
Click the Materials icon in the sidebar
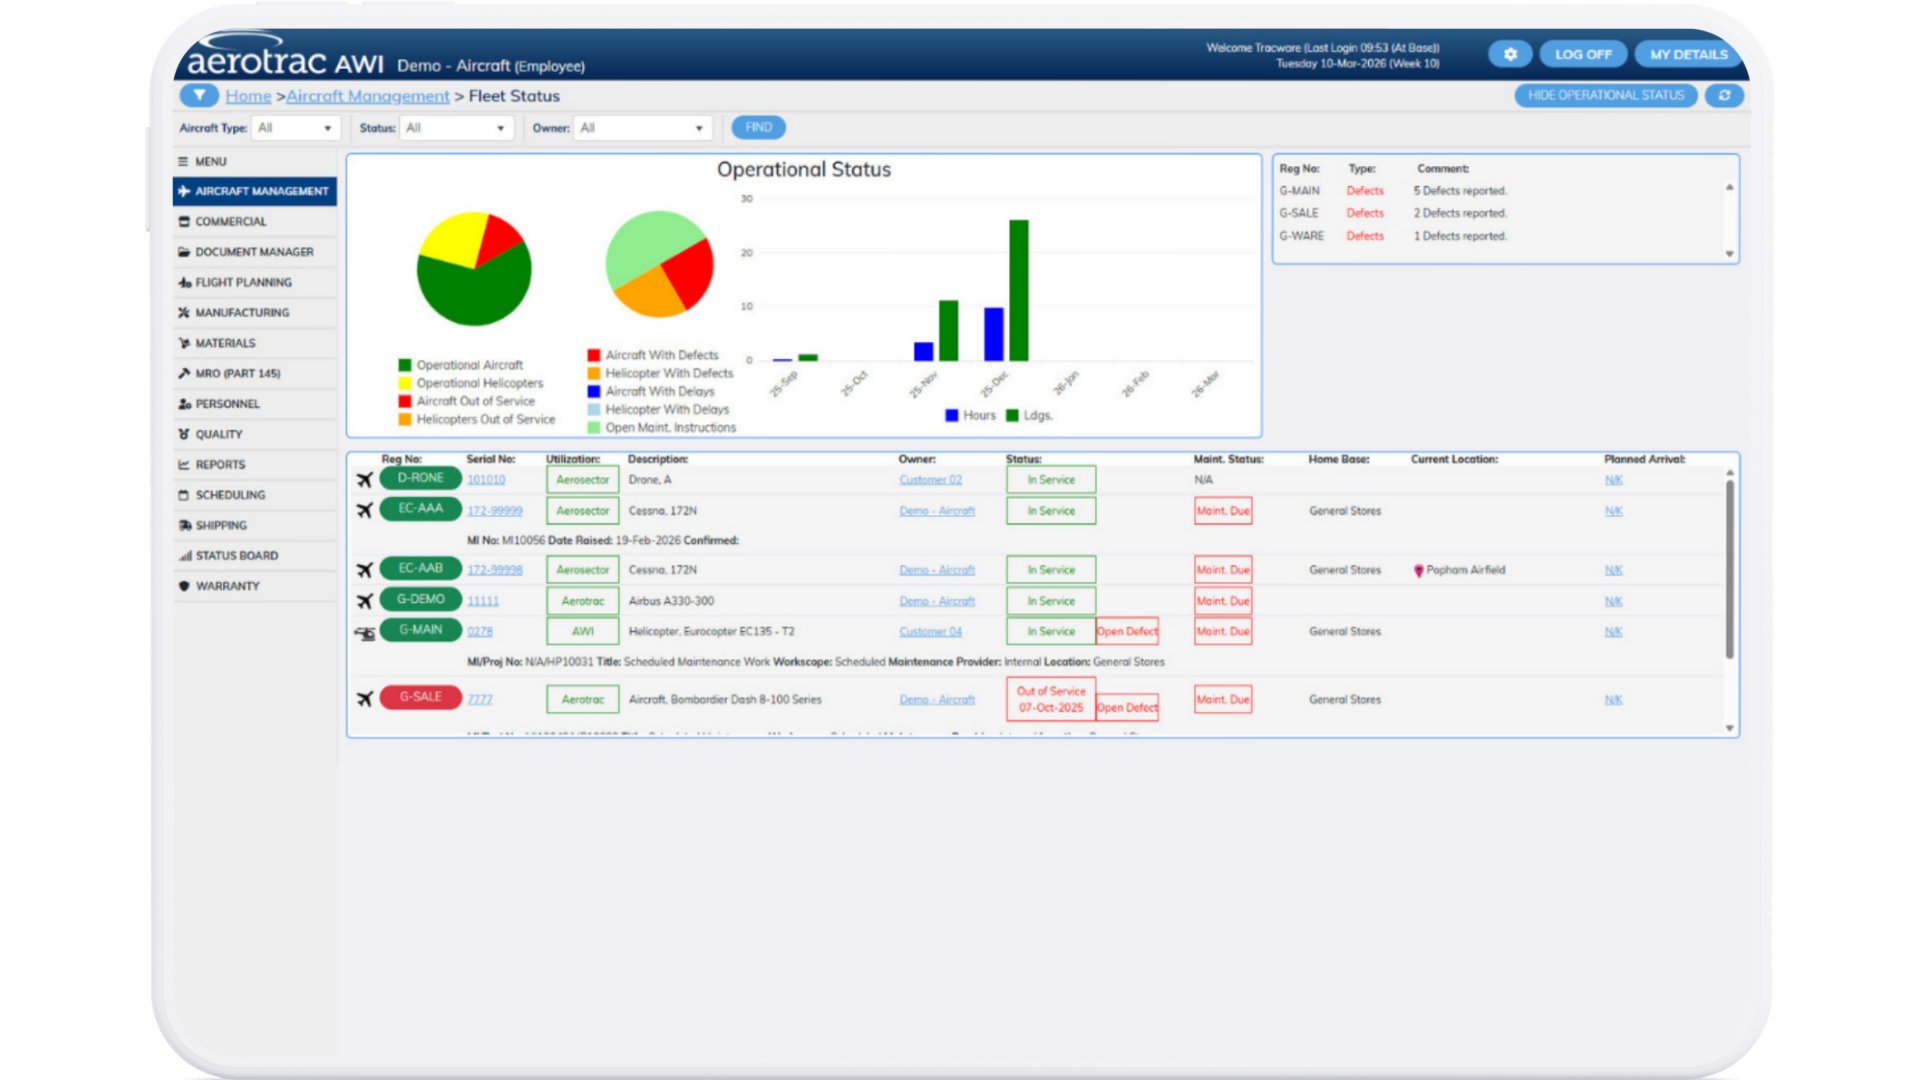click(x=184, y=343)
